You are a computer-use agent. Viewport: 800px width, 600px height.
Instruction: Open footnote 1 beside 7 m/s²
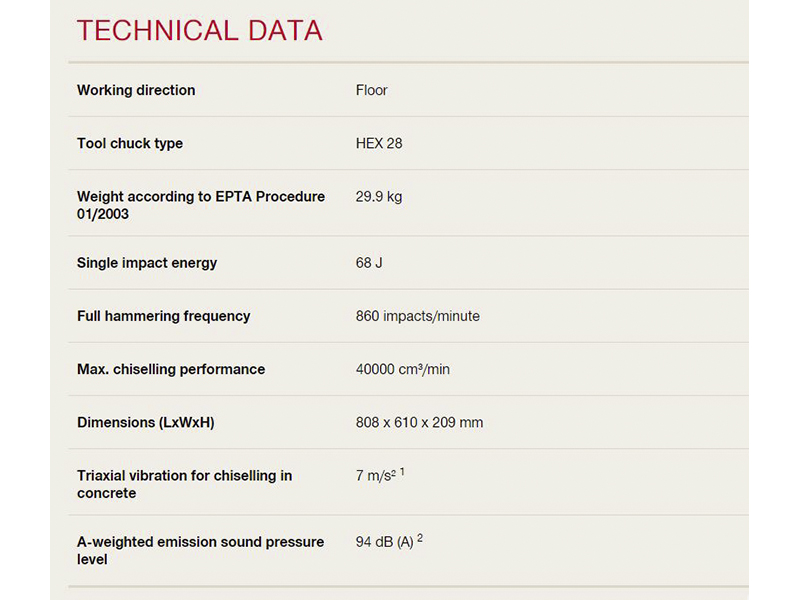click(x=402, y=471)
